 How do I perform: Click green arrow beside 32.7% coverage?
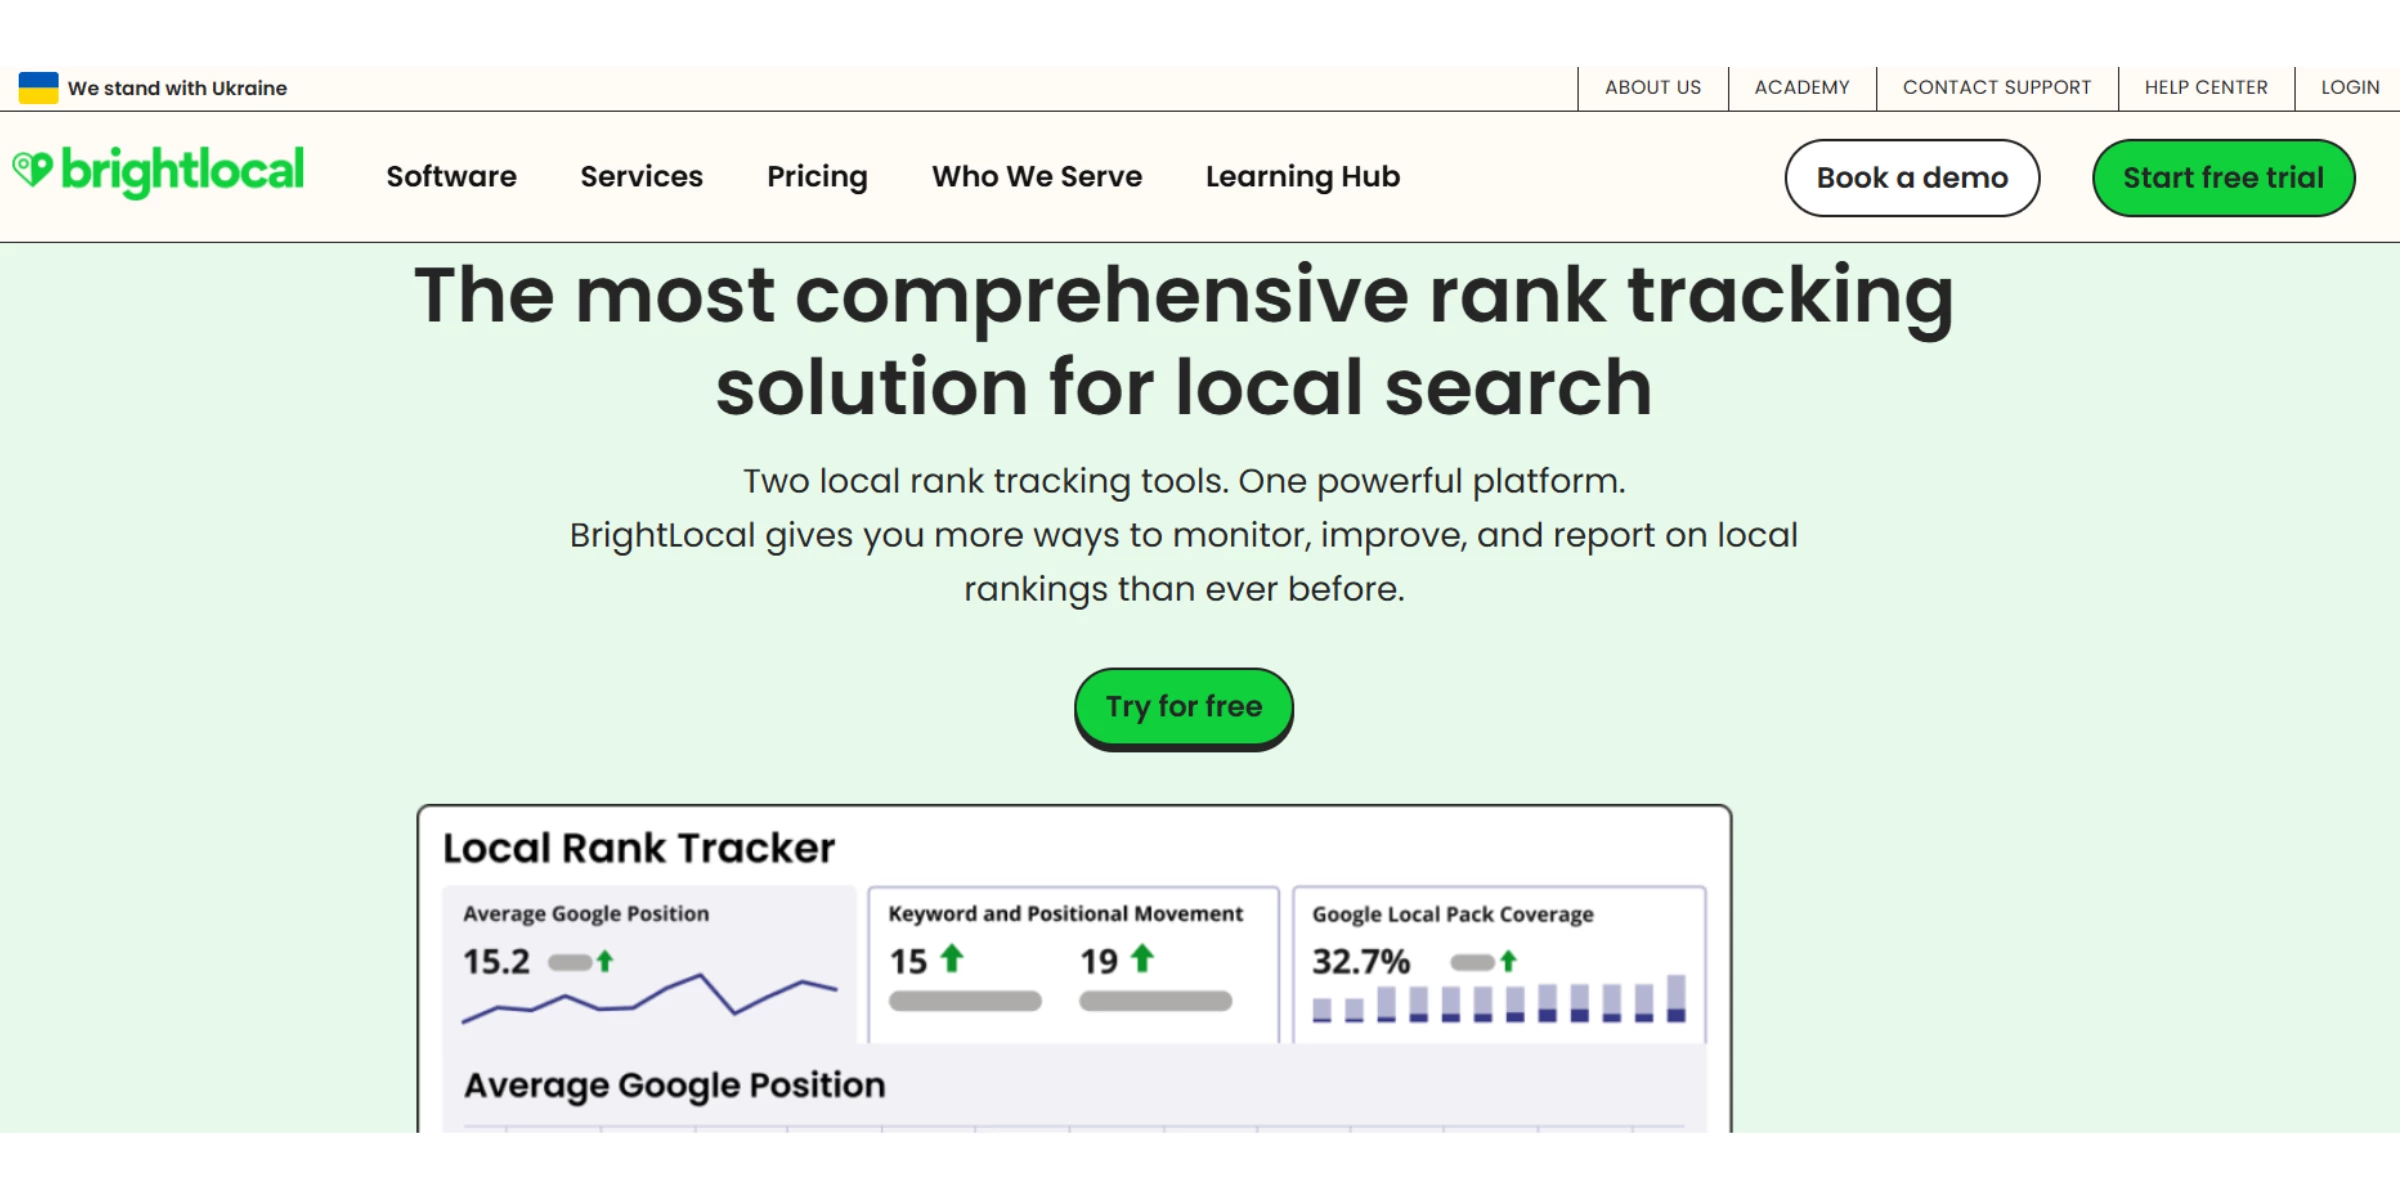tap(1508, 961)
